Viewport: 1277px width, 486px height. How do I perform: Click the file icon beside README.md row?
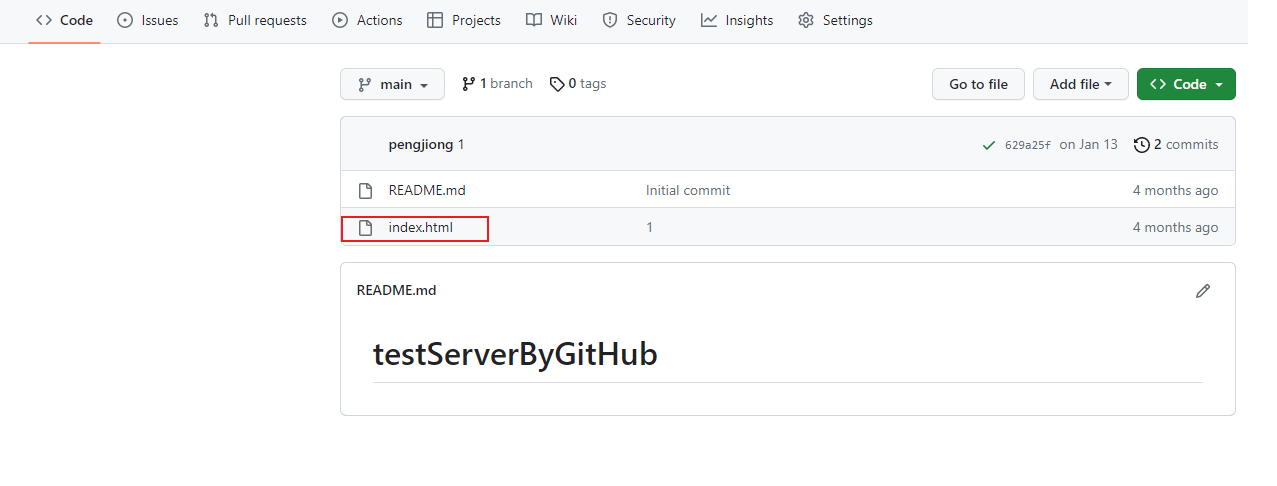(366, 190)
